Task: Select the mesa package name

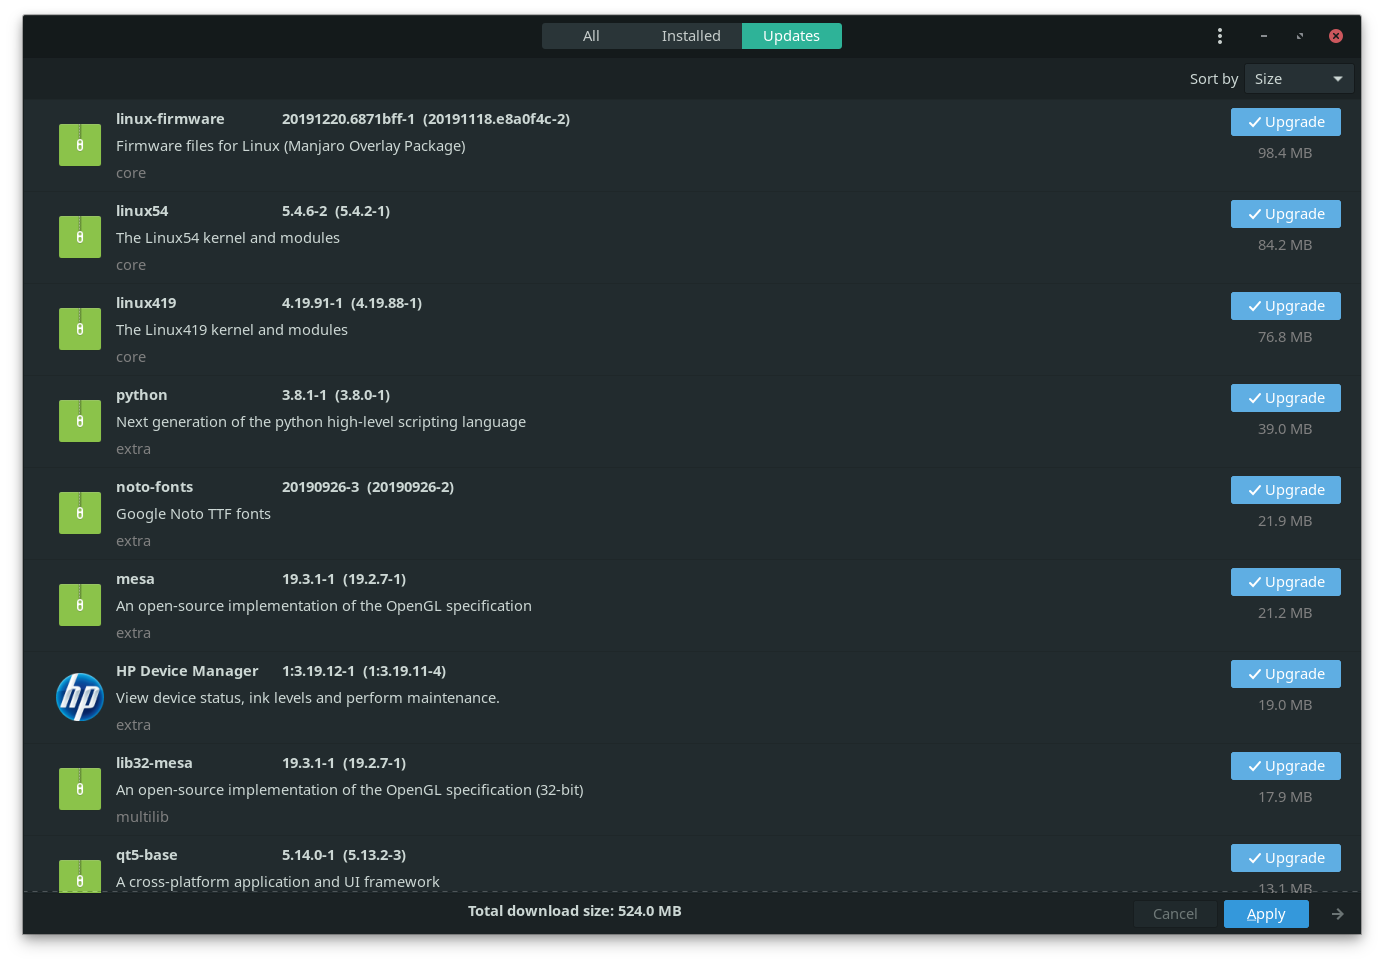Action: pyautogui.click(x=135, y=579)
